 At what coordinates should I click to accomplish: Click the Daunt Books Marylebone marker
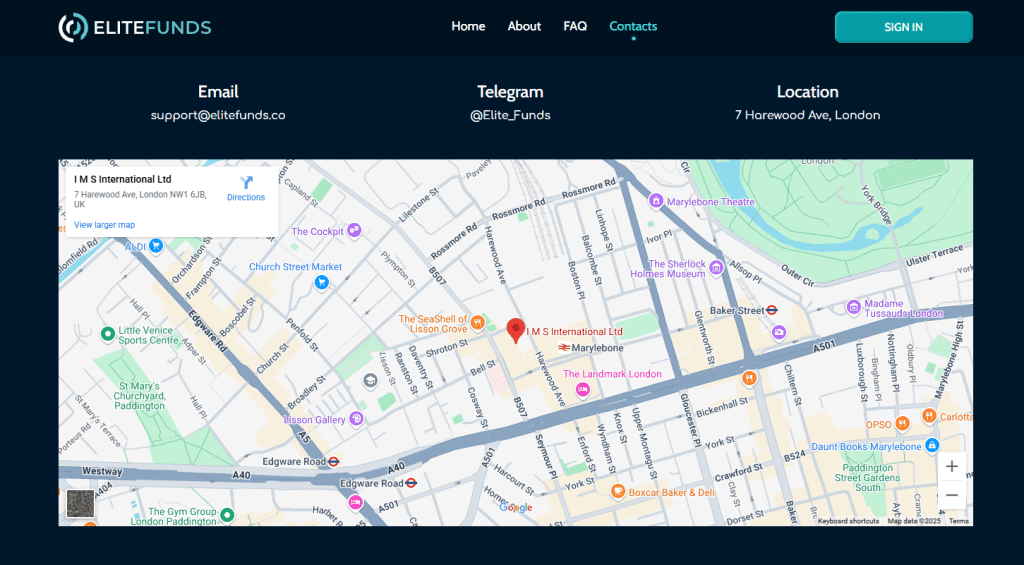point(932,445)
